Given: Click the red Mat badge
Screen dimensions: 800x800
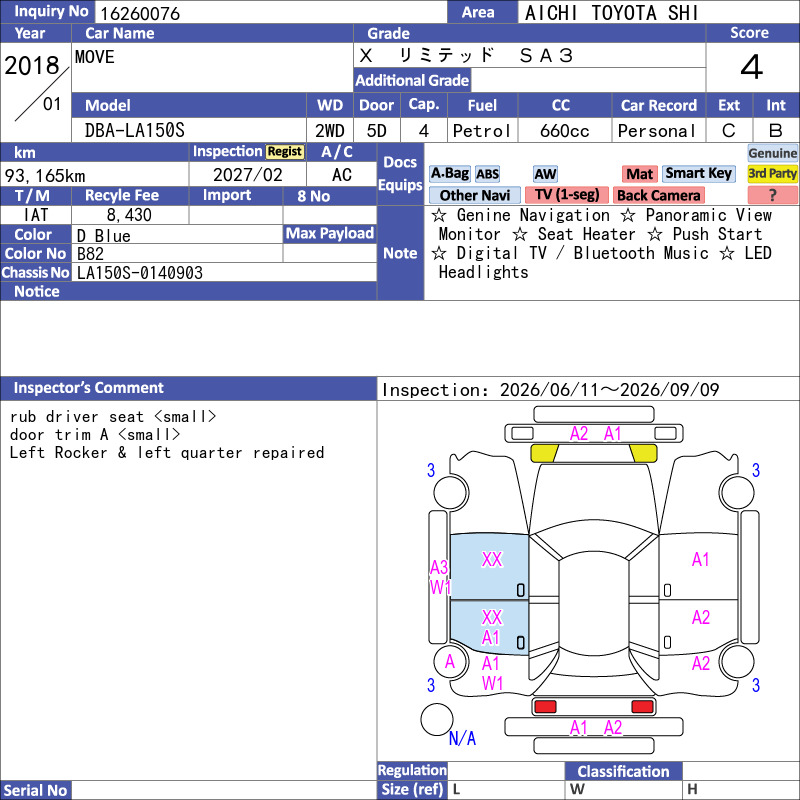Looking at the screenshot, I should click(639, 174).
